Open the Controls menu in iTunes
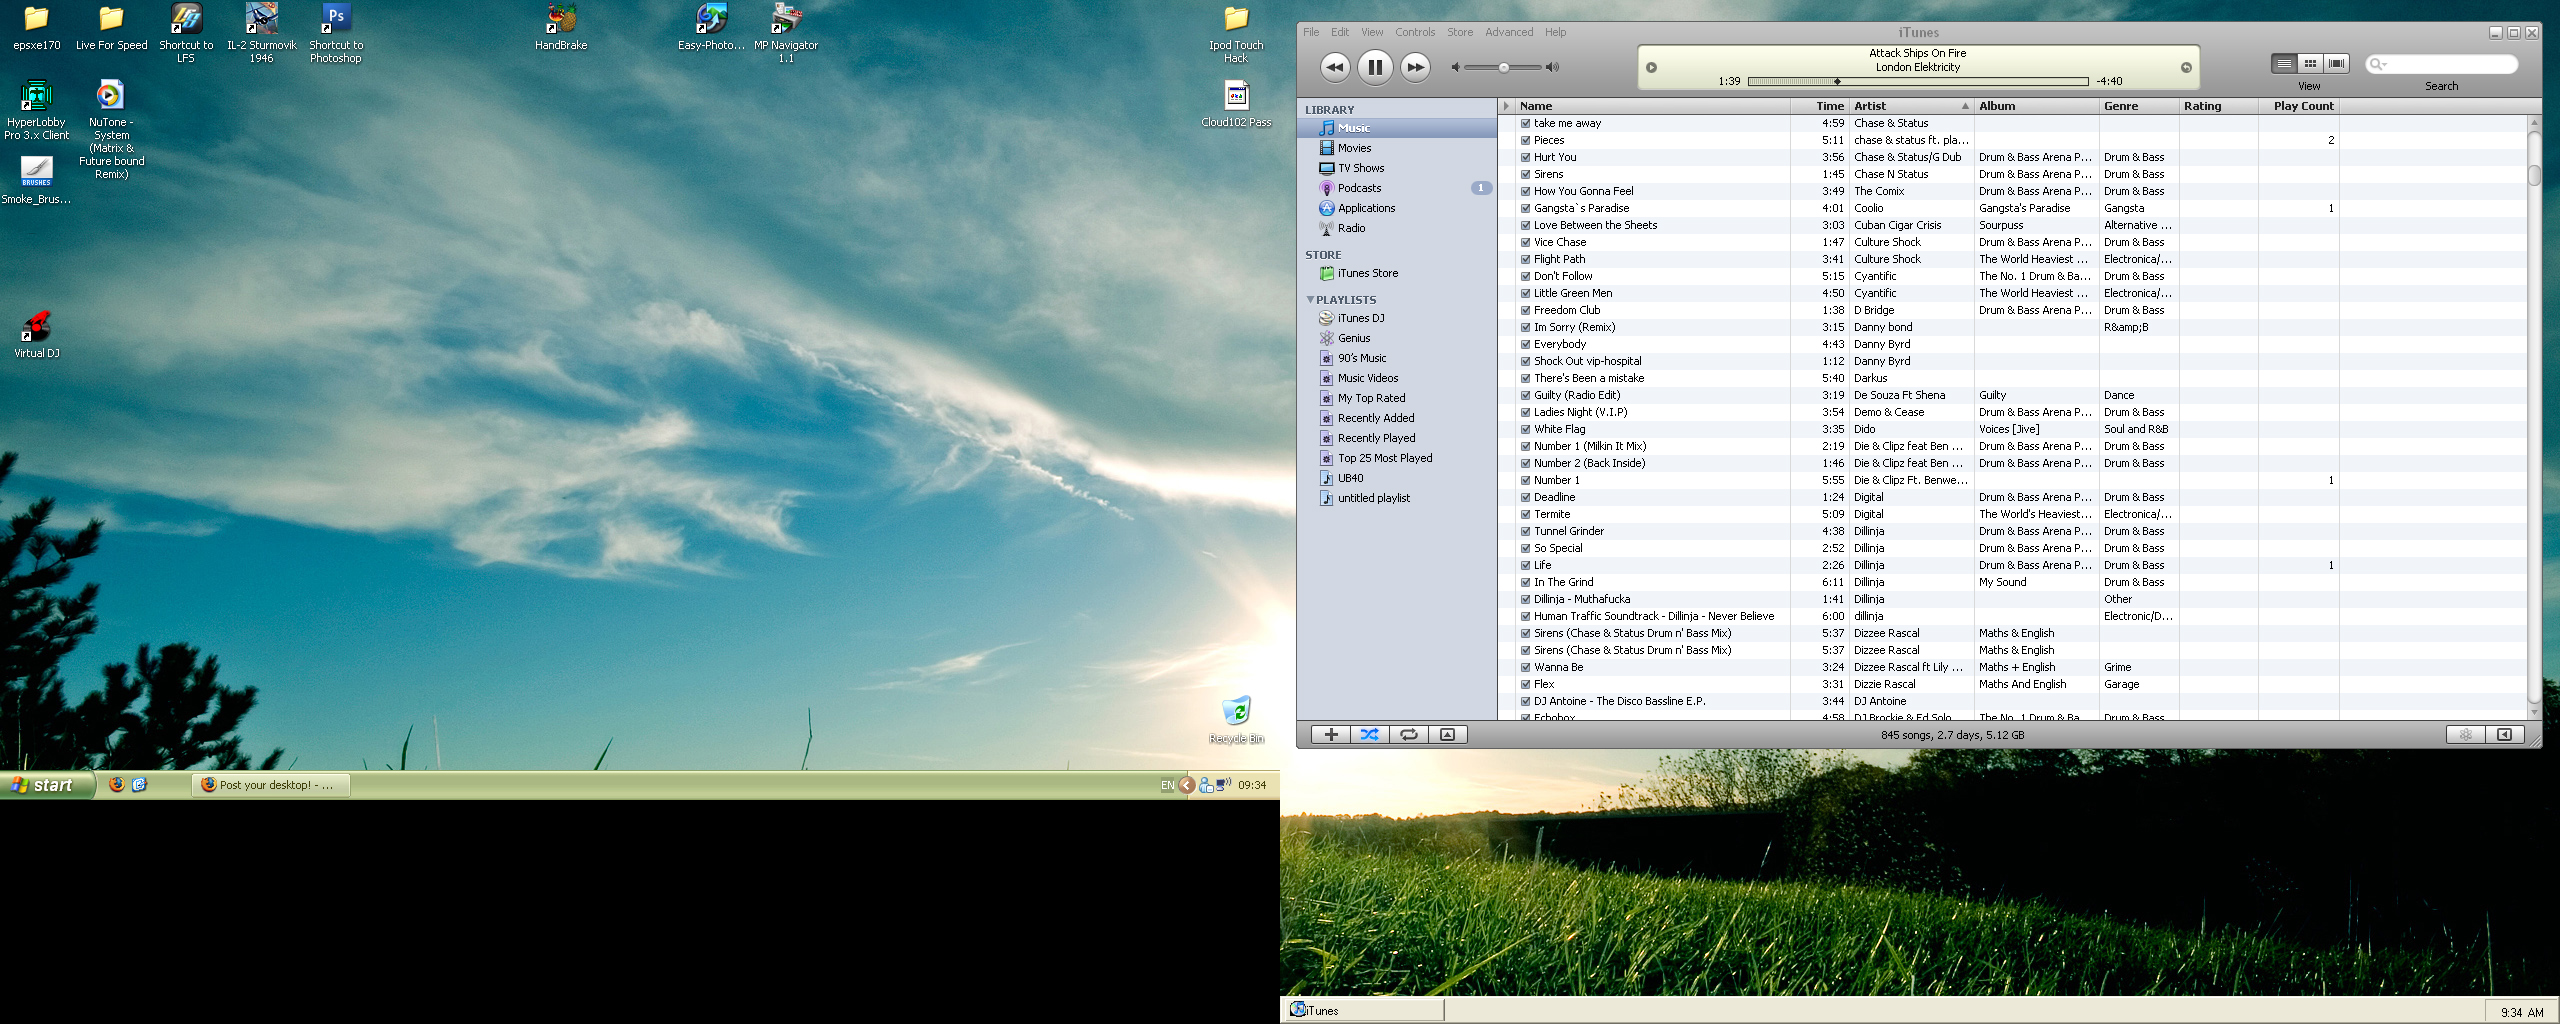Viewport: 2560px width, 1024px height. click(x=1415, y=32)
